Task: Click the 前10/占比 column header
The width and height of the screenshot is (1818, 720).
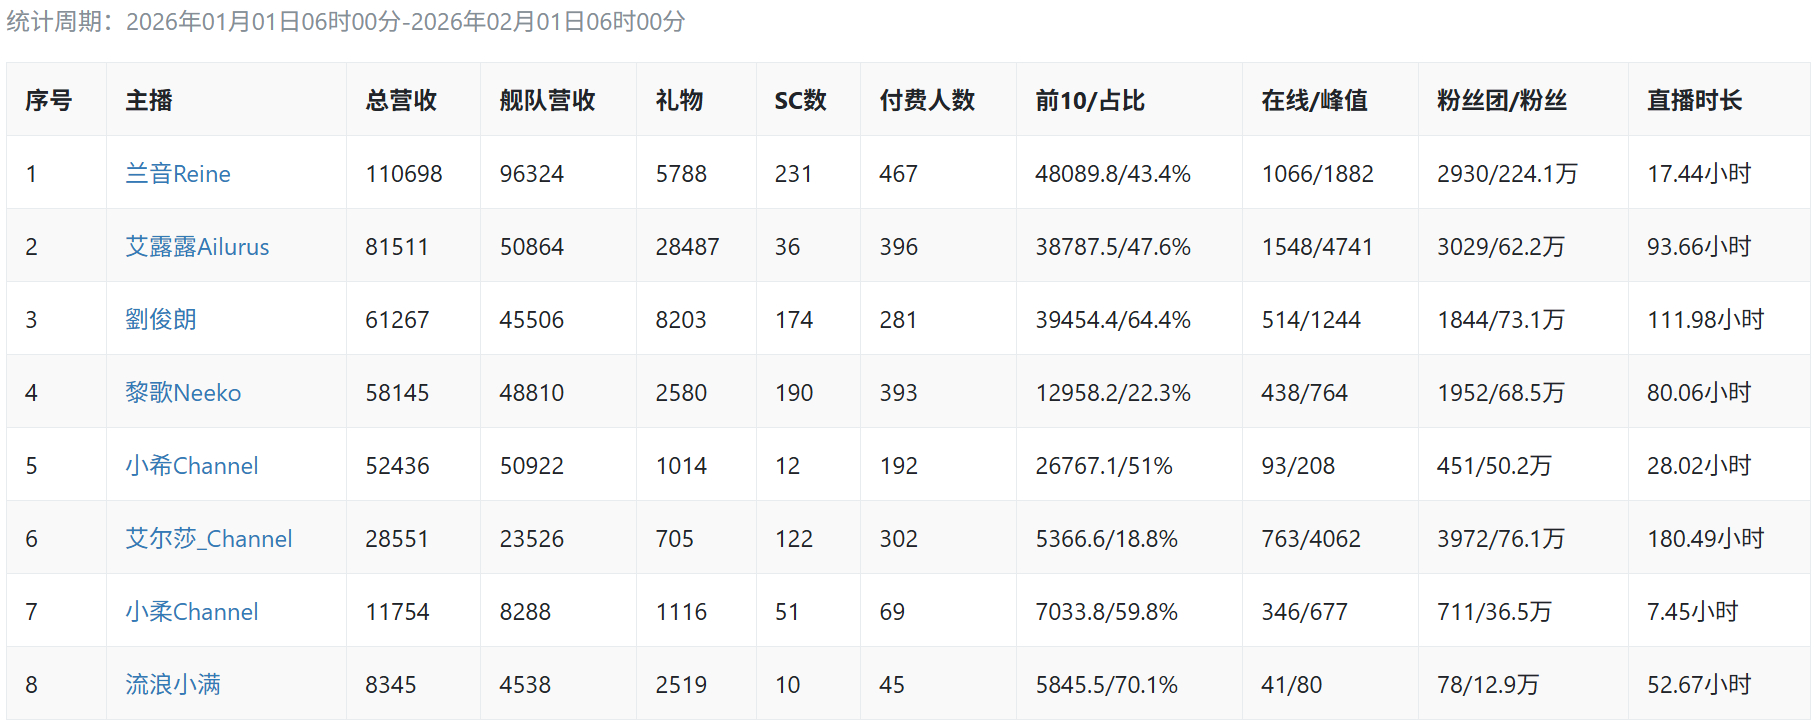Action: coord(1090,100)
